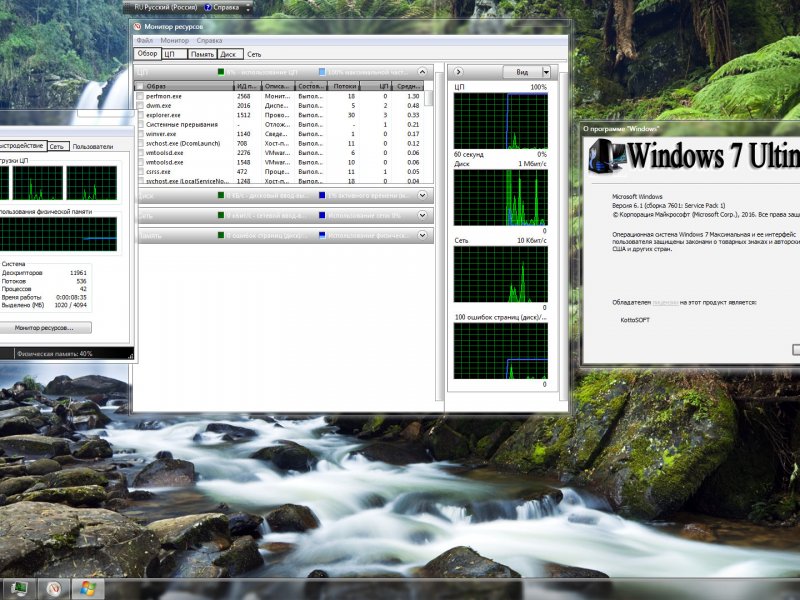Check the Системные прерывания row checkbox
This screenshot has height=600, width=800.
[140, 124]
